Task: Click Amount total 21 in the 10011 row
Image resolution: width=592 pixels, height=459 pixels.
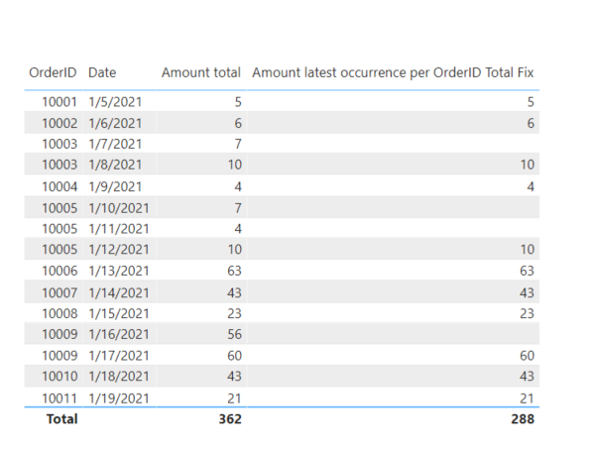Action: click(234, 398)
